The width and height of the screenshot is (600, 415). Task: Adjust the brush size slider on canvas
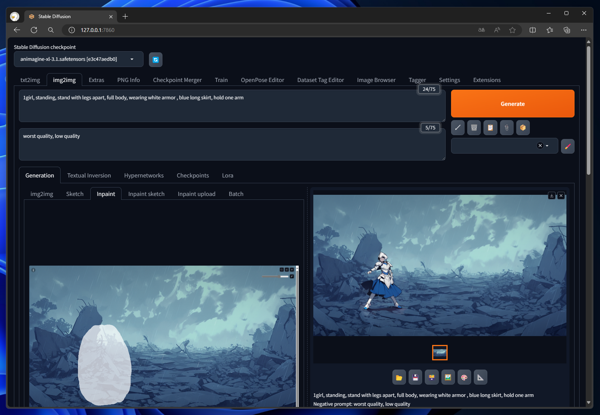[275, 276]
